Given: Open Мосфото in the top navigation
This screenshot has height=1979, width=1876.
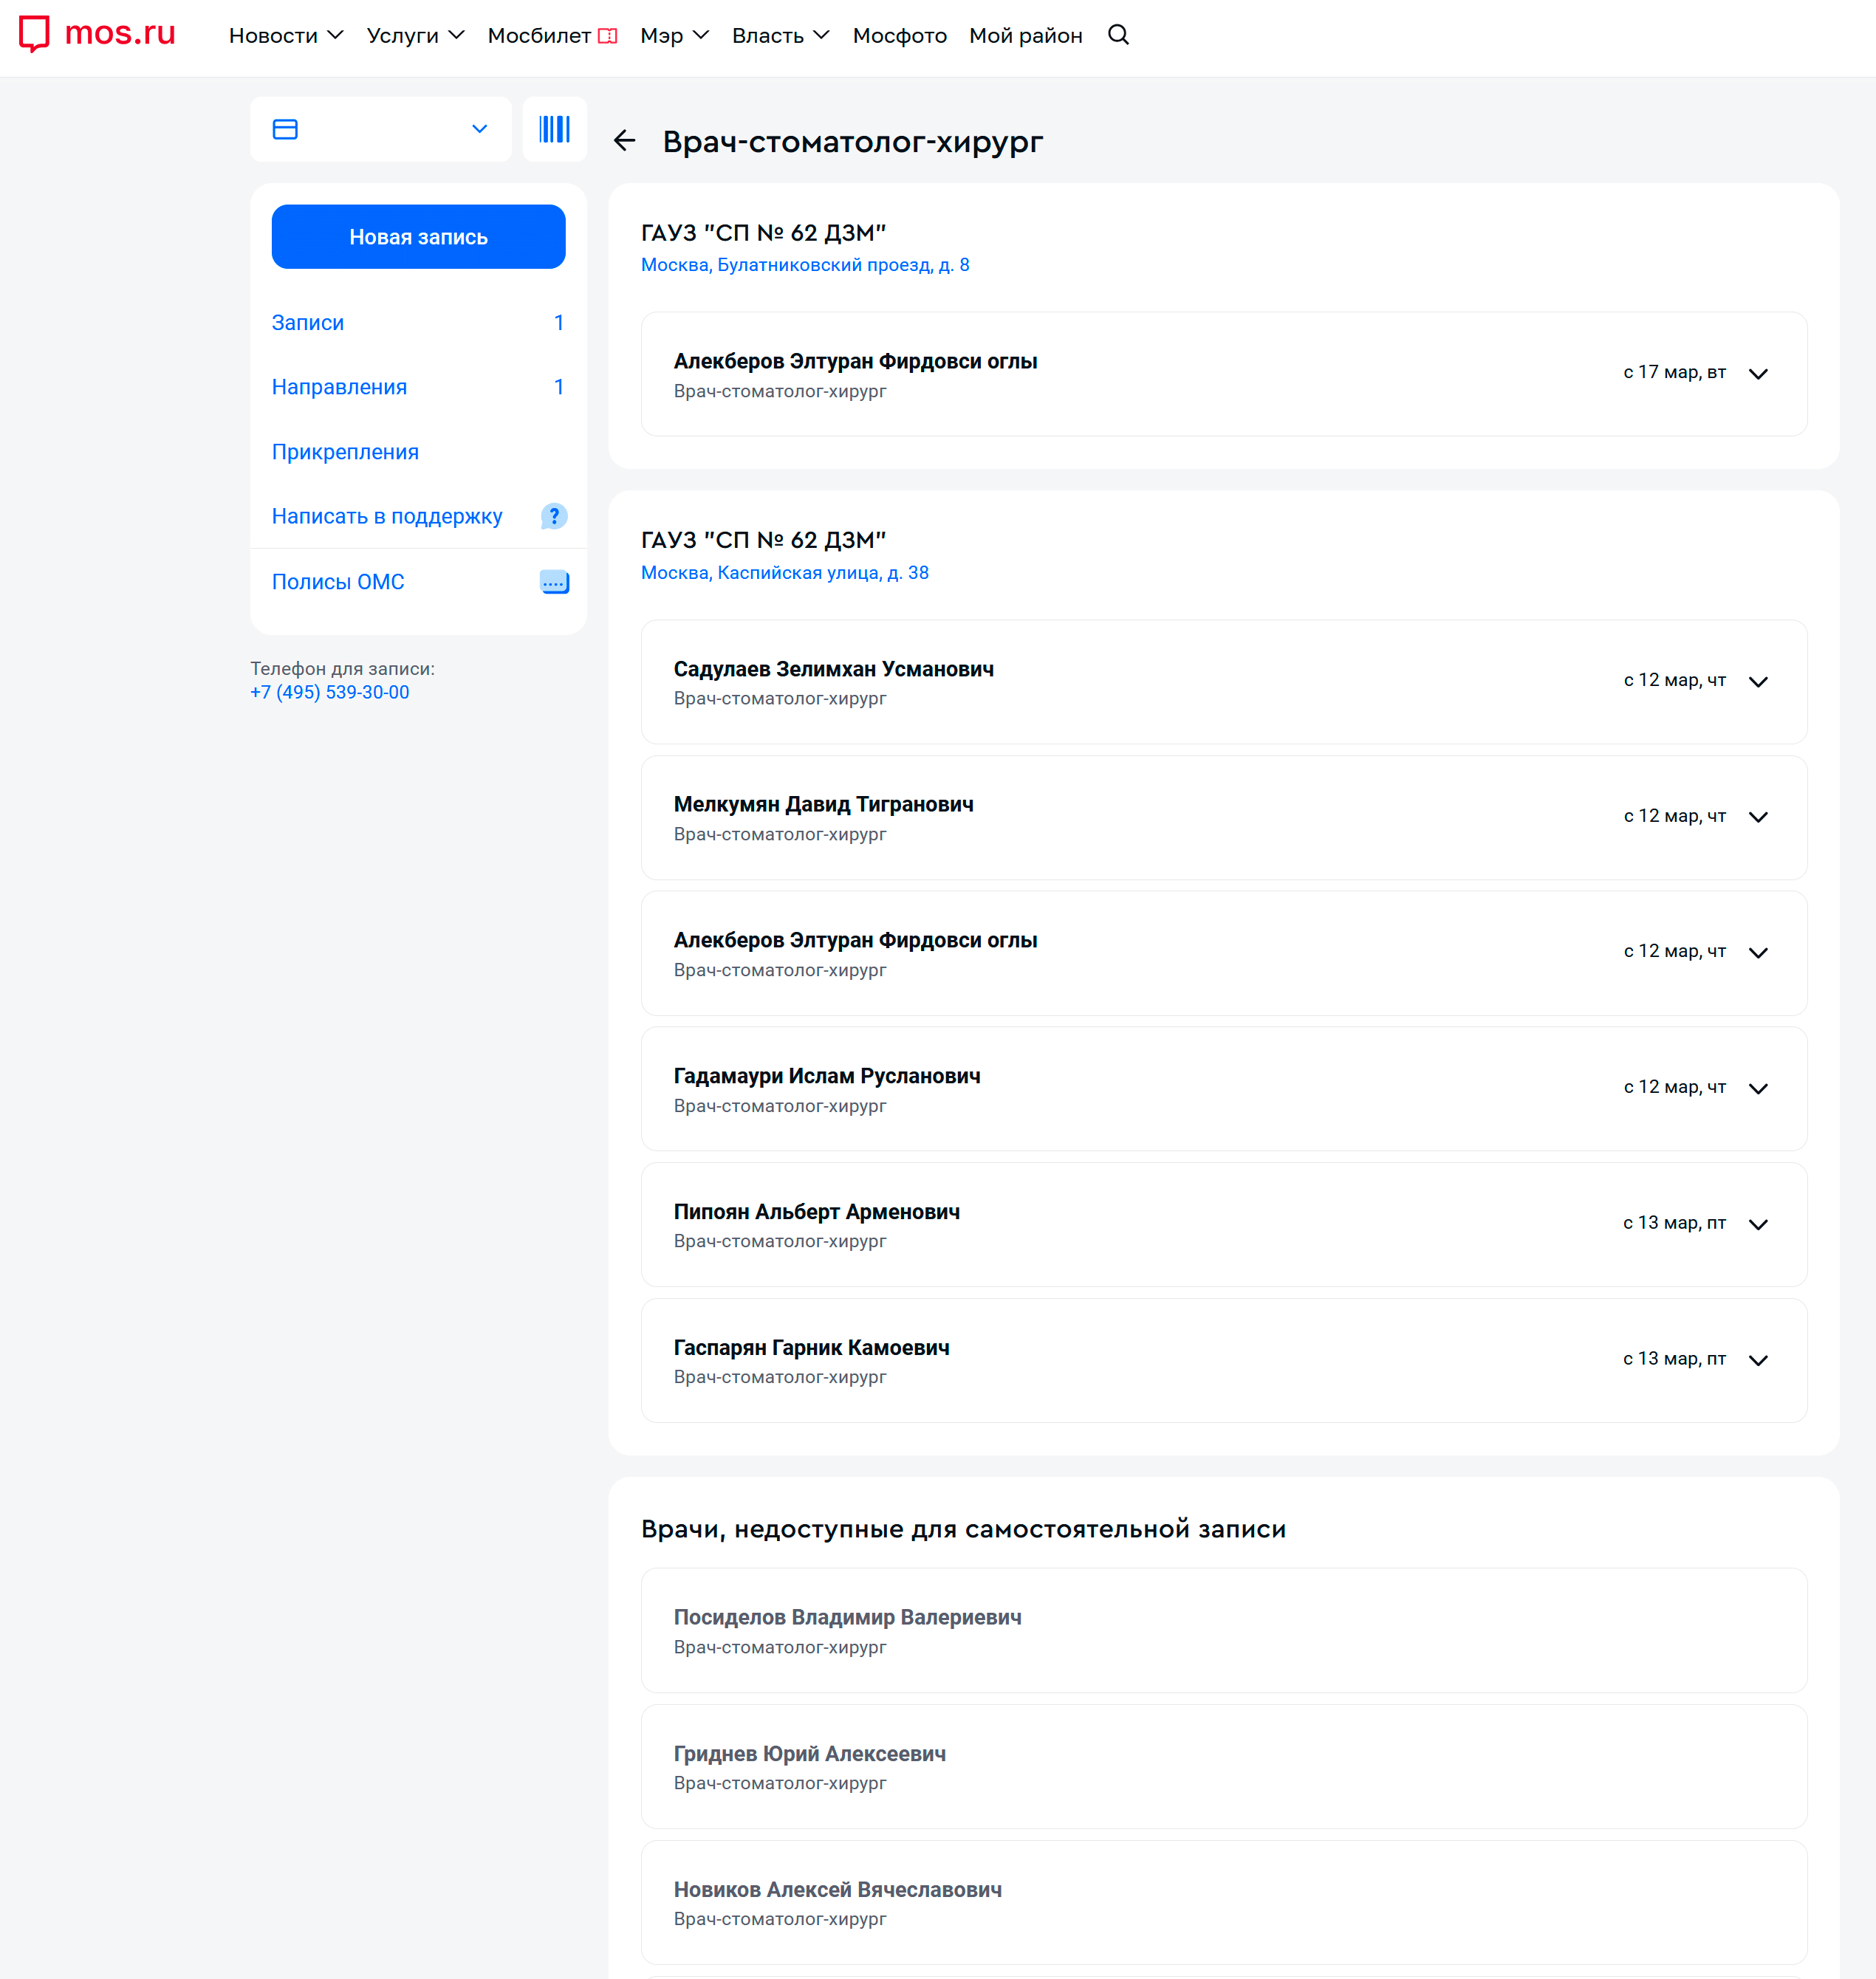Looking at the screenshot, I should point(899,36).
